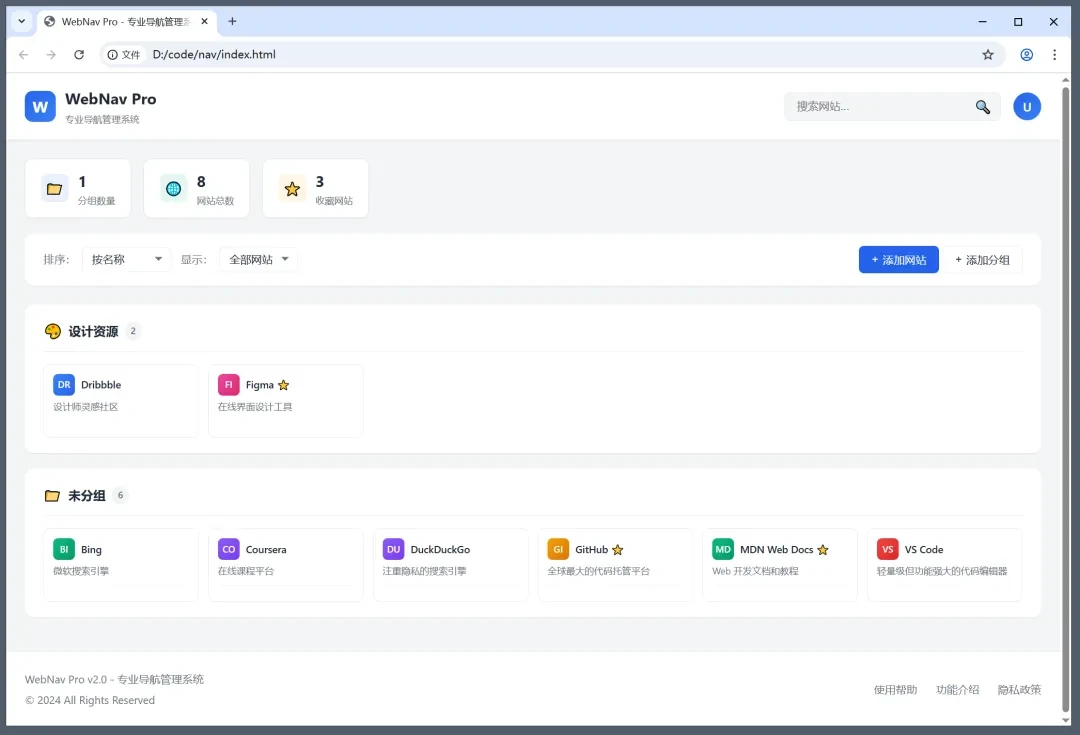Open the DuckDuckGo site card title
Viewport: 1080px width, 735px height.
click(440, 550)
